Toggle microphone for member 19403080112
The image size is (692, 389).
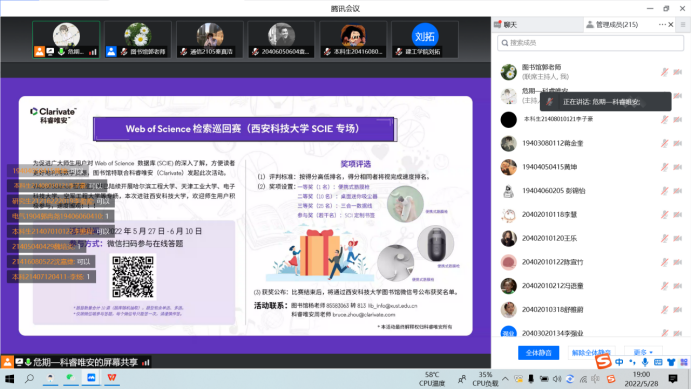point(664,143)
